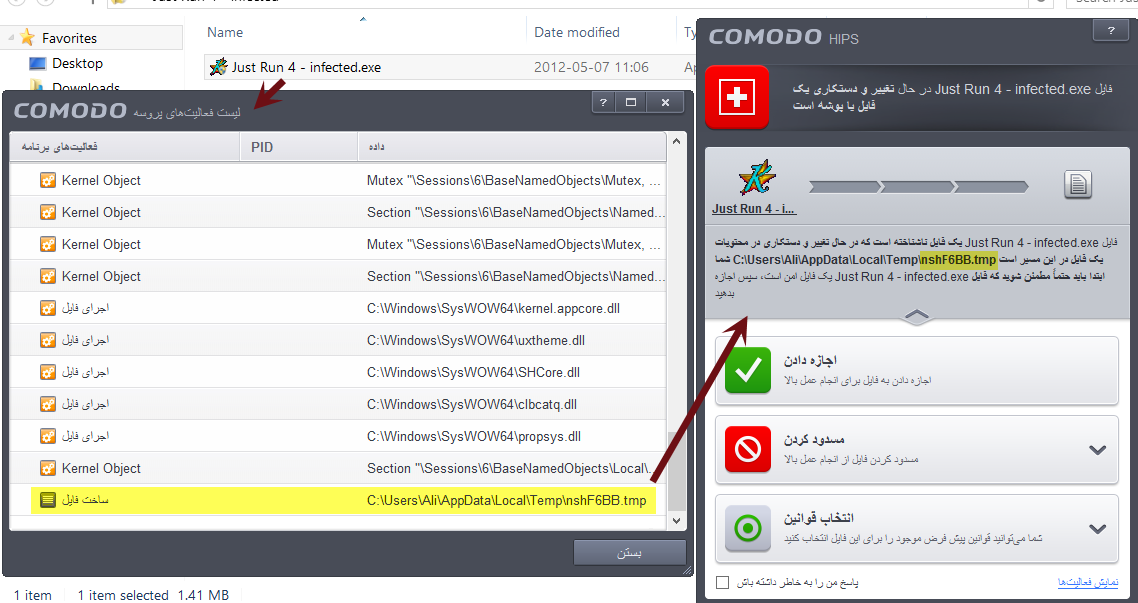The width and height of the screenshot is (1138, 603).
Task: Click the Favorites star icon in Explorer
Action: (x=28, y=38)
